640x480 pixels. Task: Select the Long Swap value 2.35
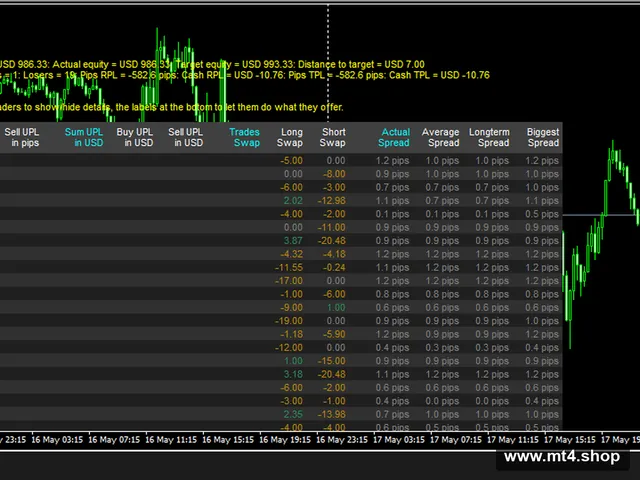(293, 414)
